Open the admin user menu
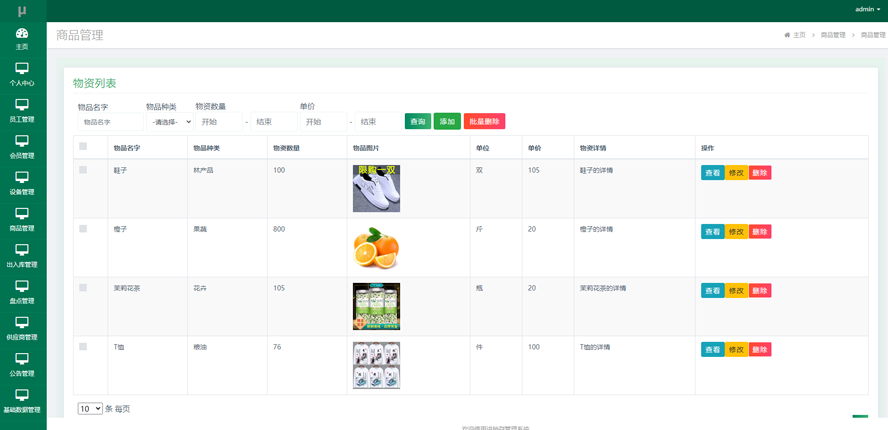 [867, 9]
